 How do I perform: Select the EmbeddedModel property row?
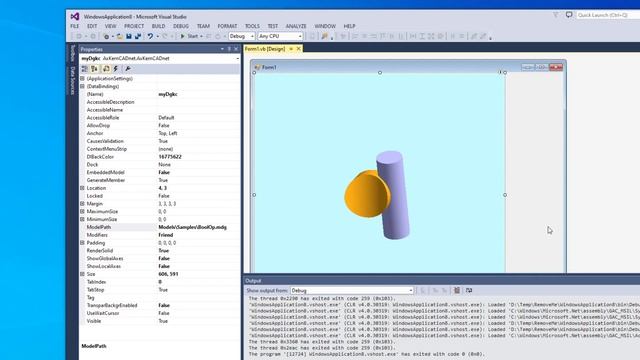pyautogui.click(x=160, y=172)
